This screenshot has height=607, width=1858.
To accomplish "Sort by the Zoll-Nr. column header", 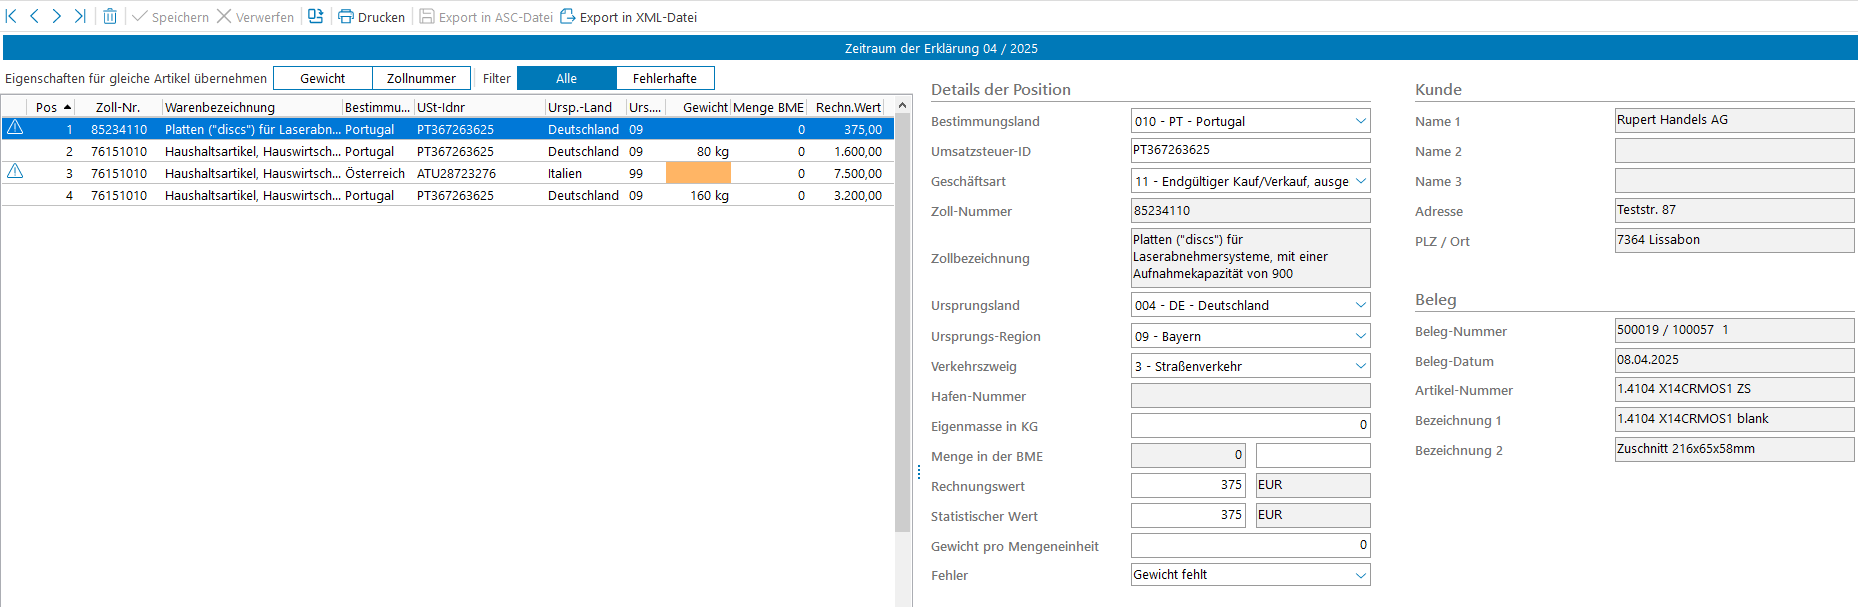I will (x=118, y=107).
